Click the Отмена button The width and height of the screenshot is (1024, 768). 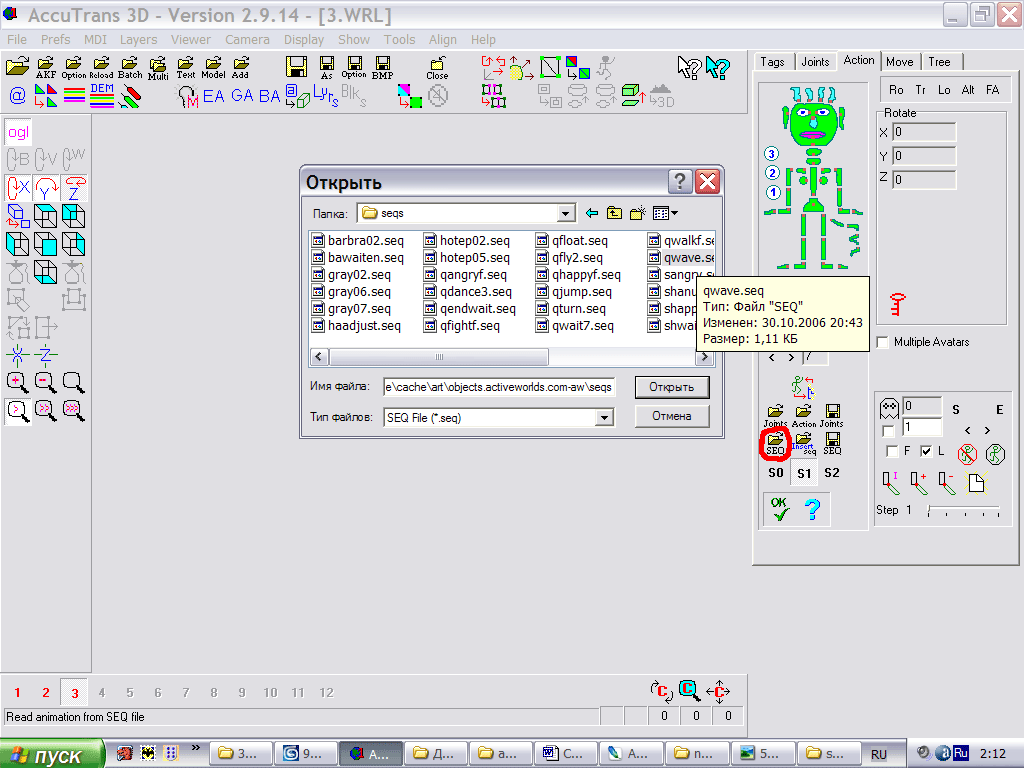click(672, 416)
